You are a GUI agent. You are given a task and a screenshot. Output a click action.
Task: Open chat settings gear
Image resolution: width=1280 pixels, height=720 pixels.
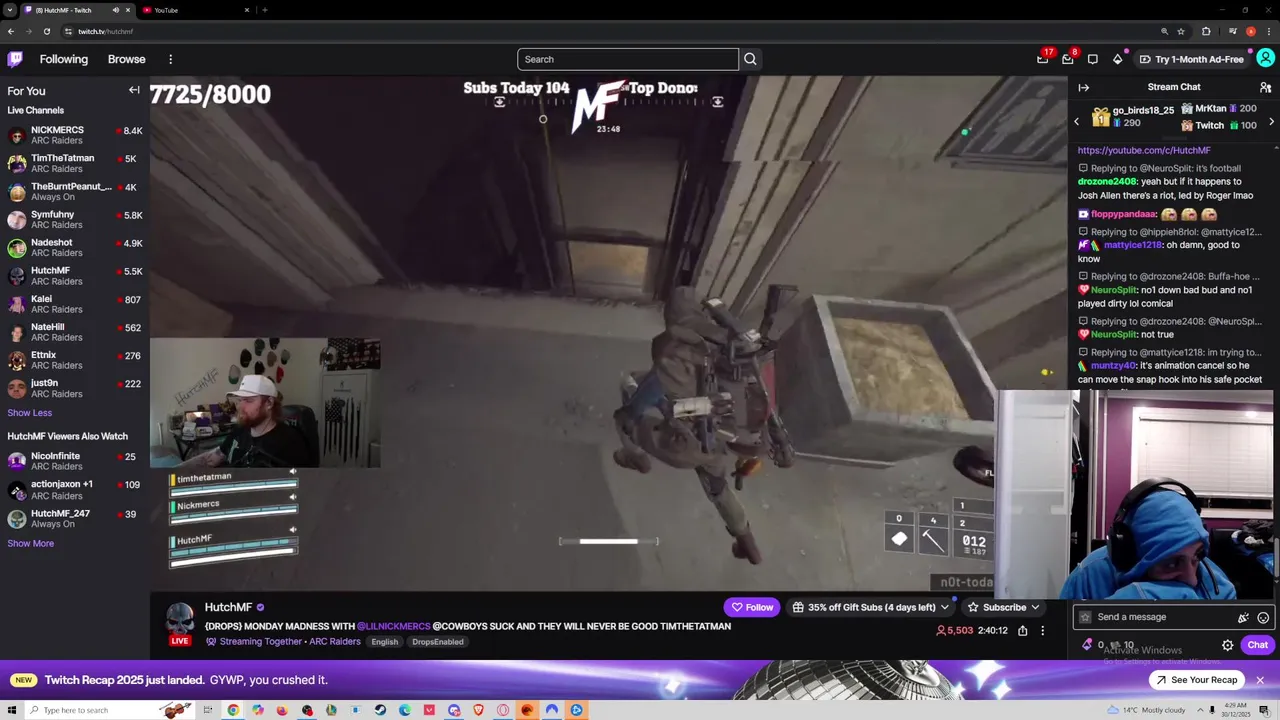pyautogui.click(x=1227, y=645)
